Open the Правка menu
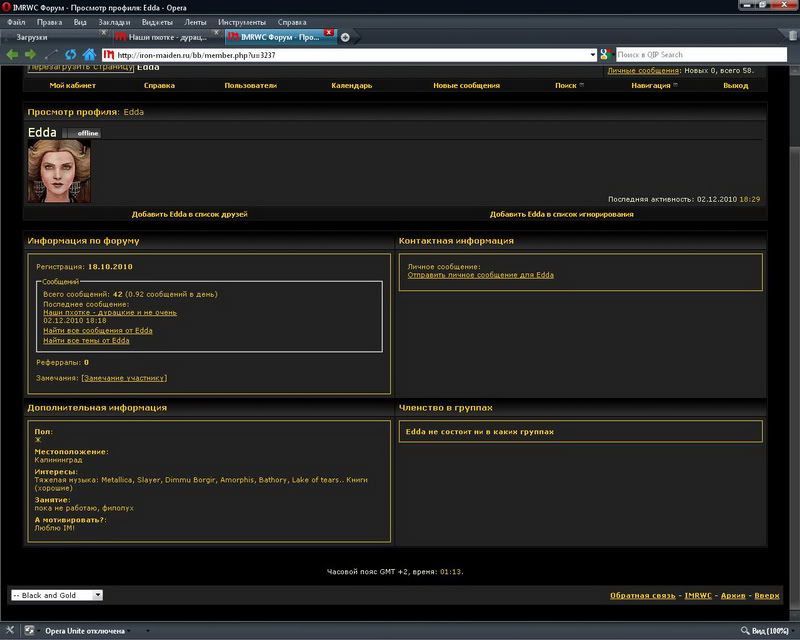The image size is (800, 640). [x=49, y=22]
